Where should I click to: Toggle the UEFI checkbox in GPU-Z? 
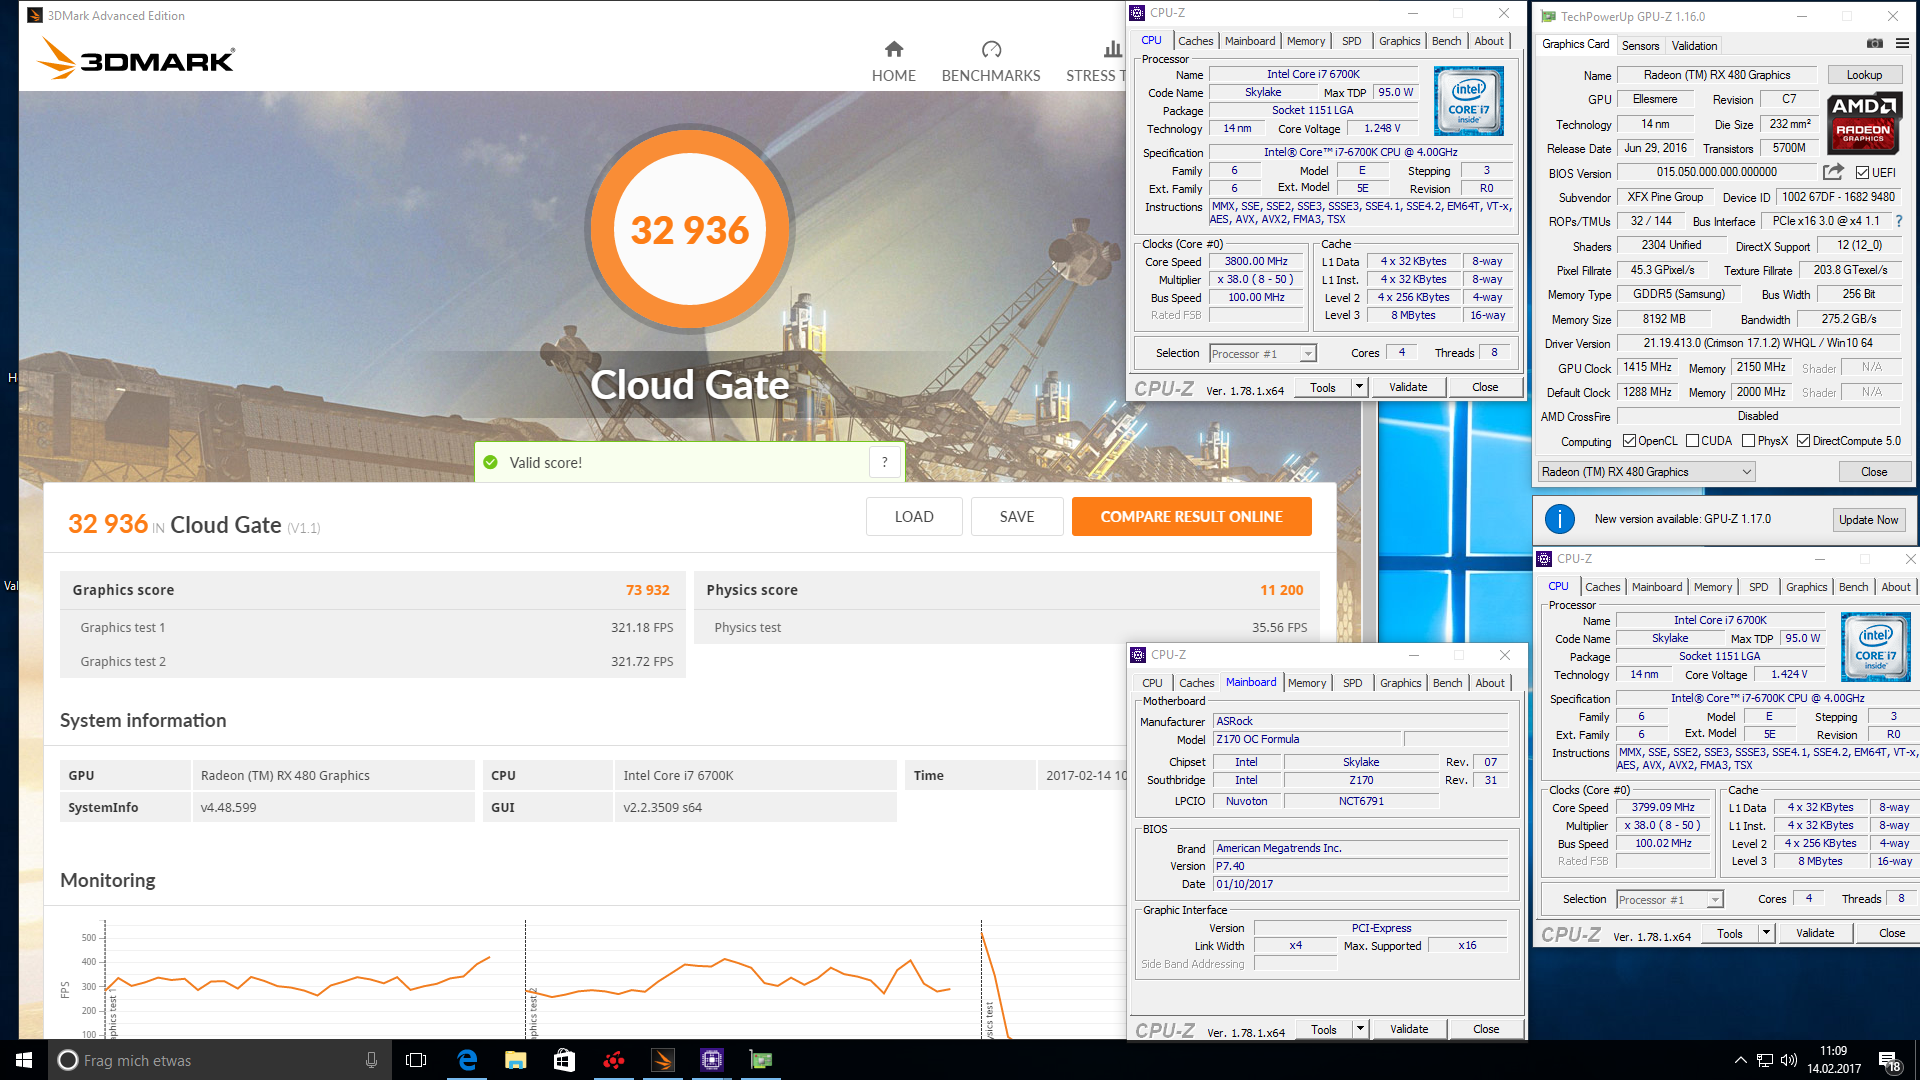click(1862, 172)
